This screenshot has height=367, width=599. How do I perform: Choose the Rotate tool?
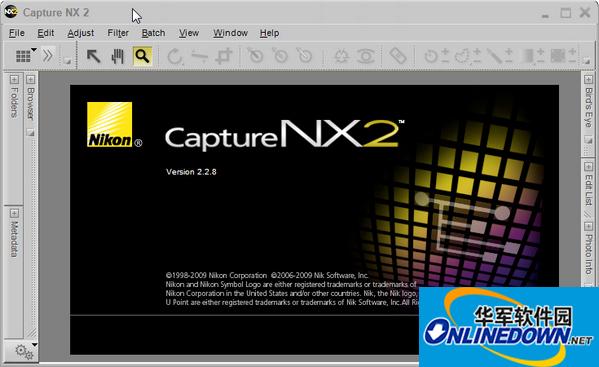(x=175, y=57)
